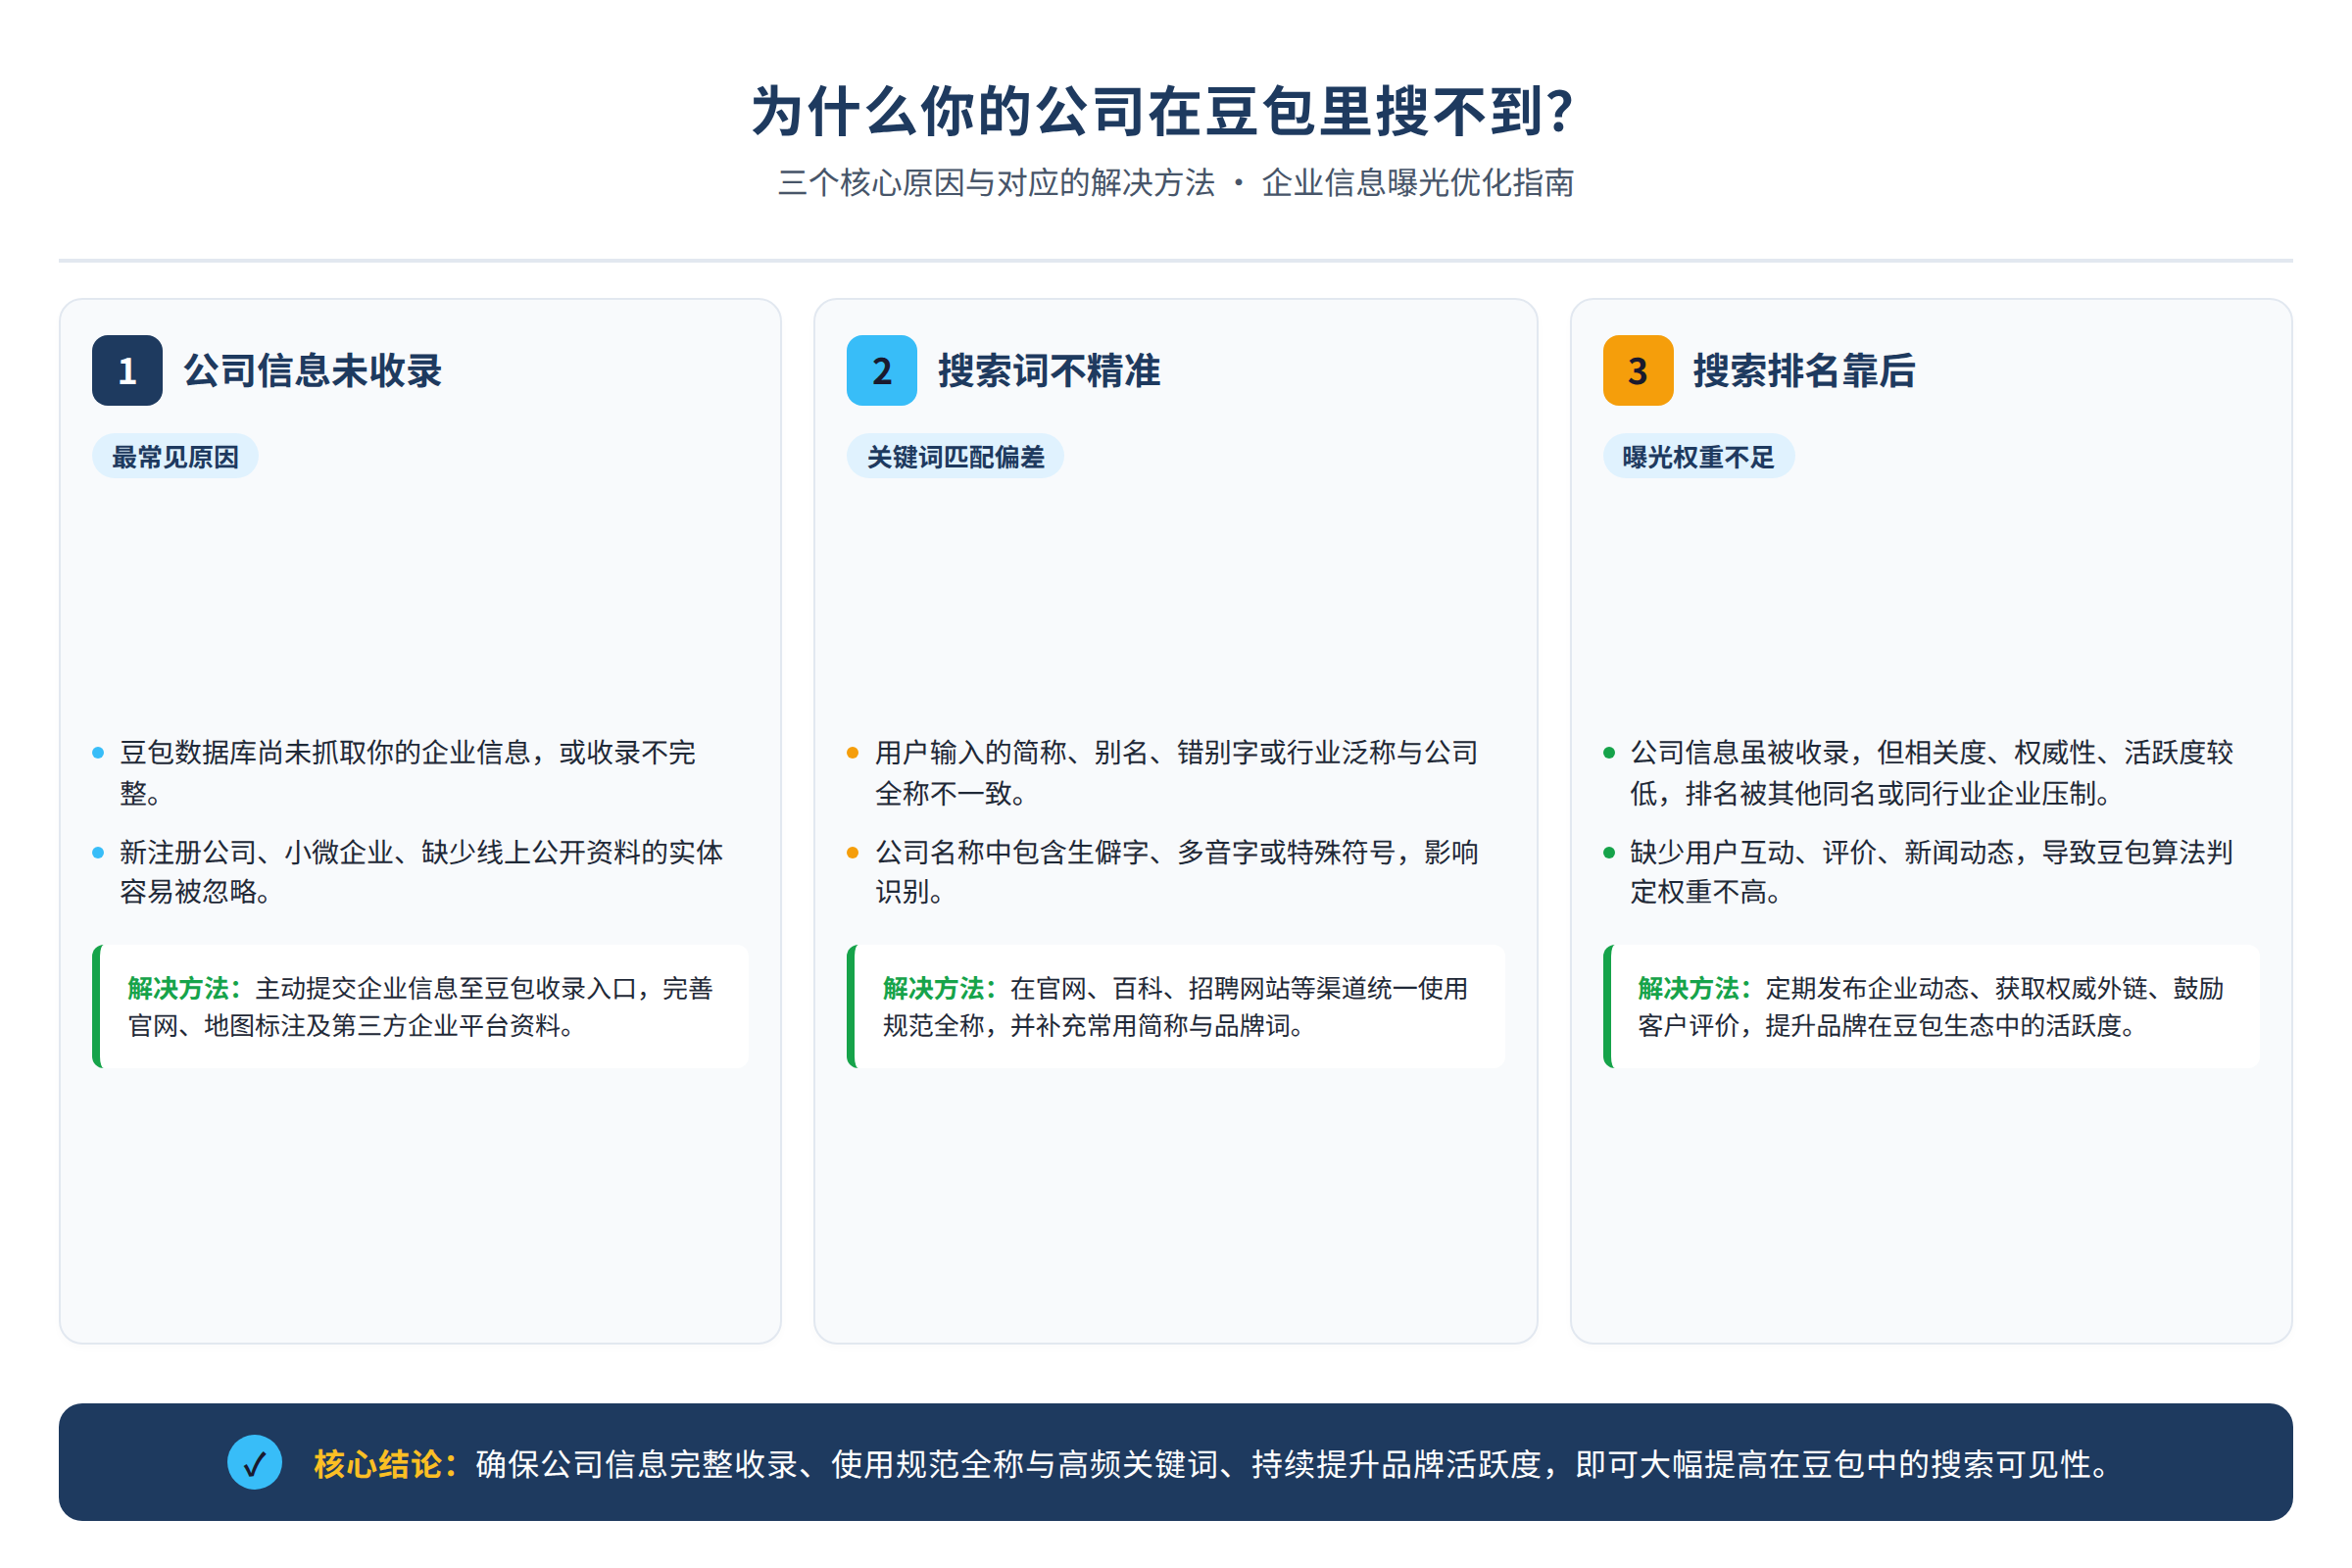Click the main title 为什么你的公司在豆包里搜不到?

1164,110
